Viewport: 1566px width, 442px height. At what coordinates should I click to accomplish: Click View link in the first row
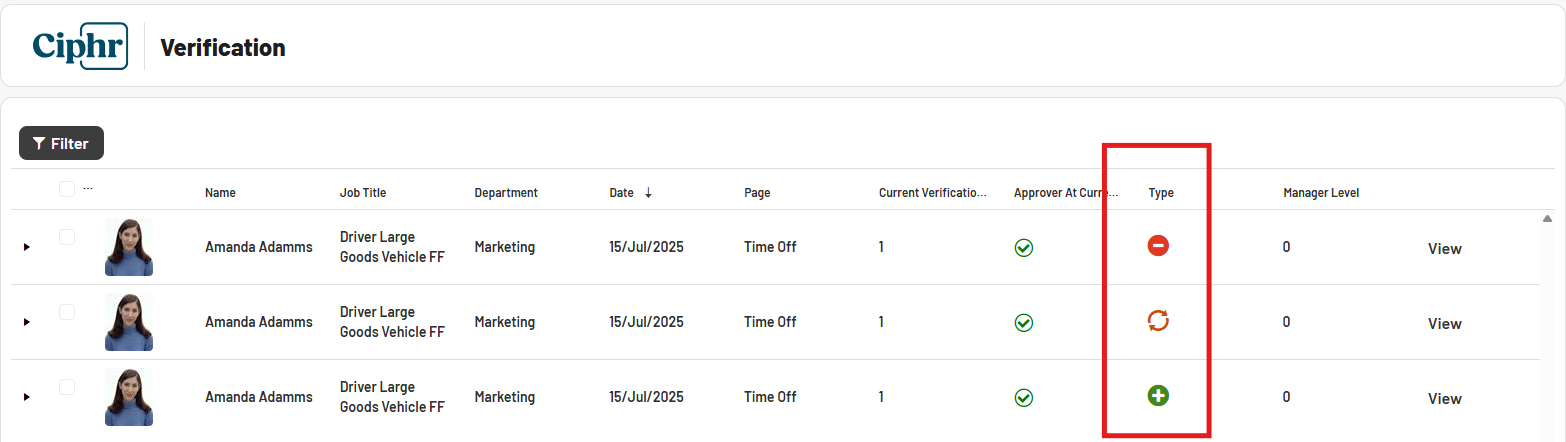tap(1444, 248)
